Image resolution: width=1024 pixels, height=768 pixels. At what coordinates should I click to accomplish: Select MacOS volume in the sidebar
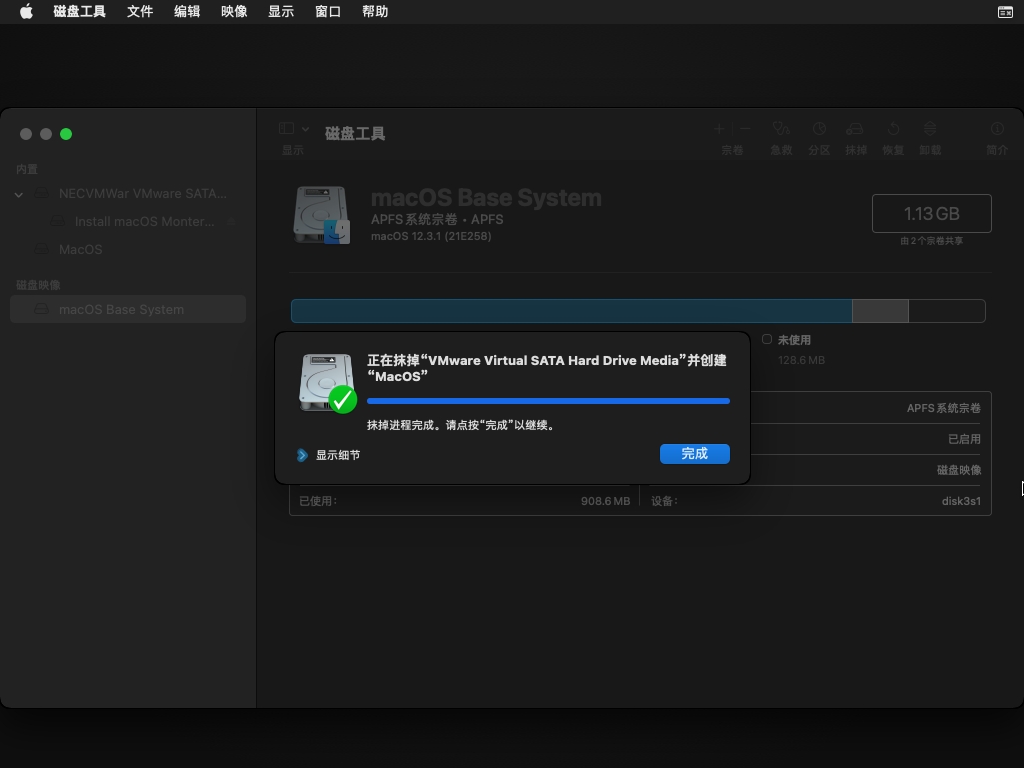click(x=80, y=249)
